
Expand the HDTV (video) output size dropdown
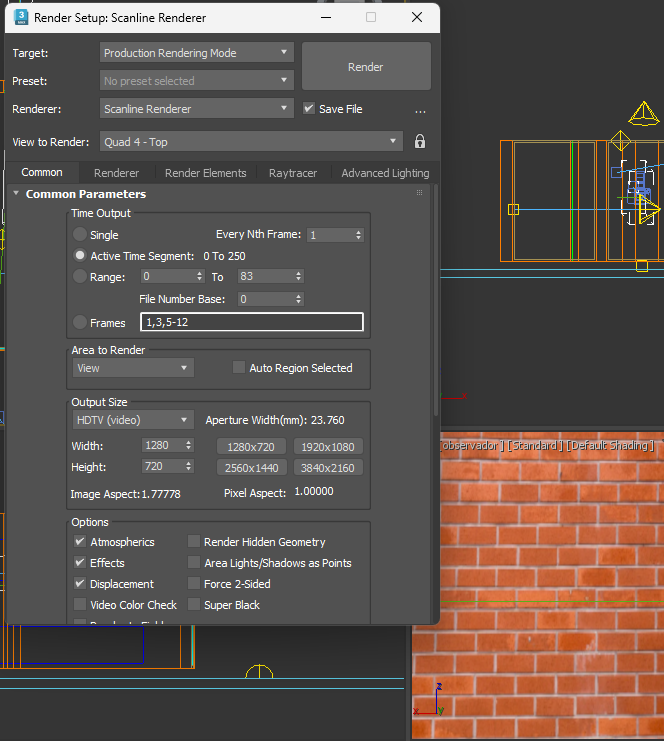(x=133, y=420)
